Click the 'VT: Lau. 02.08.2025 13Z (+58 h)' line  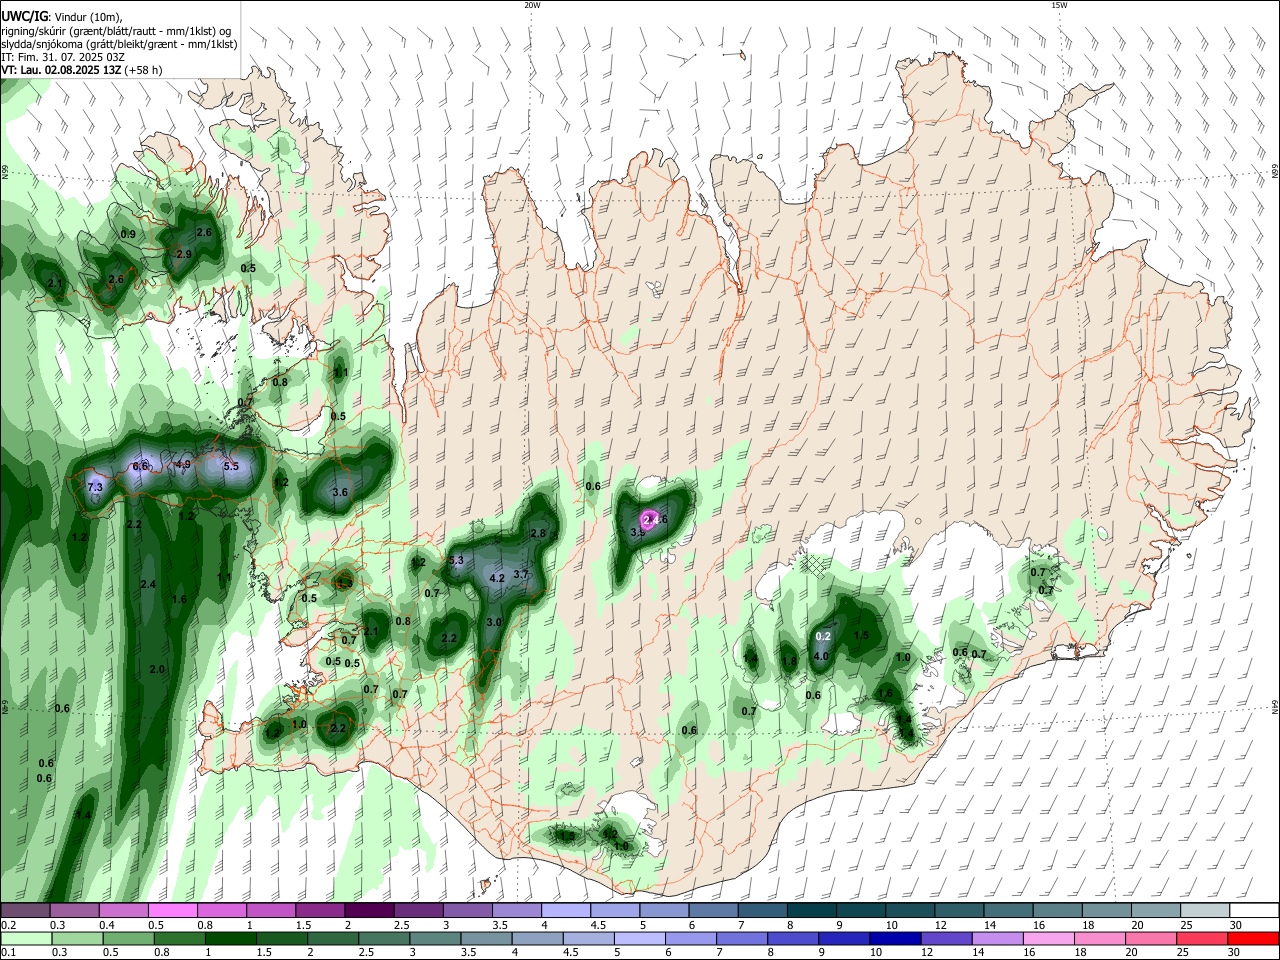82,70
